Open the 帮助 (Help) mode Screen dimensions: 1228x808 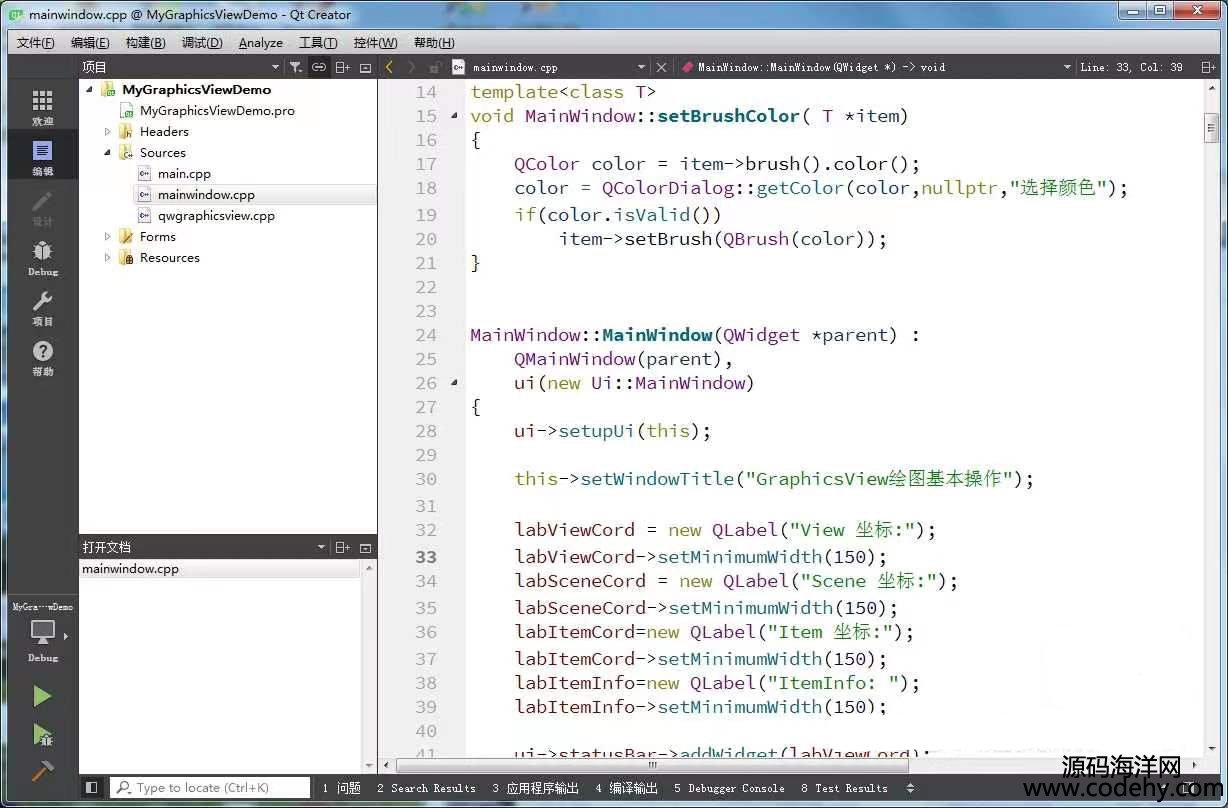pos(42,357)
